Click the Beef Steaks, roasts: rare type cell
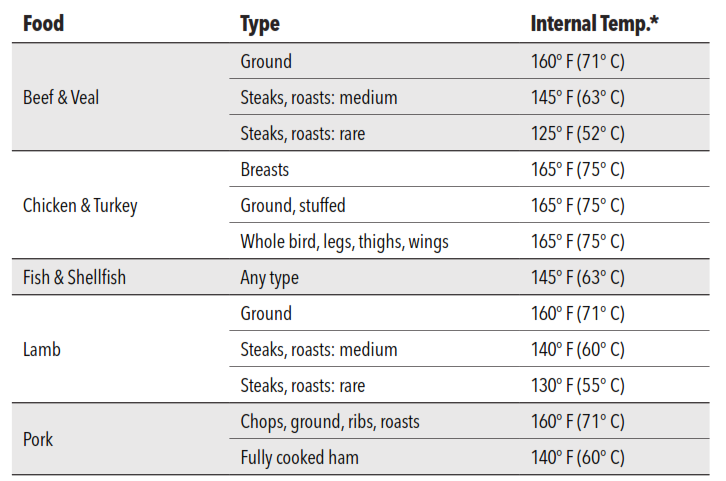This screenshot has height=481, width=726. click(303, 133)
